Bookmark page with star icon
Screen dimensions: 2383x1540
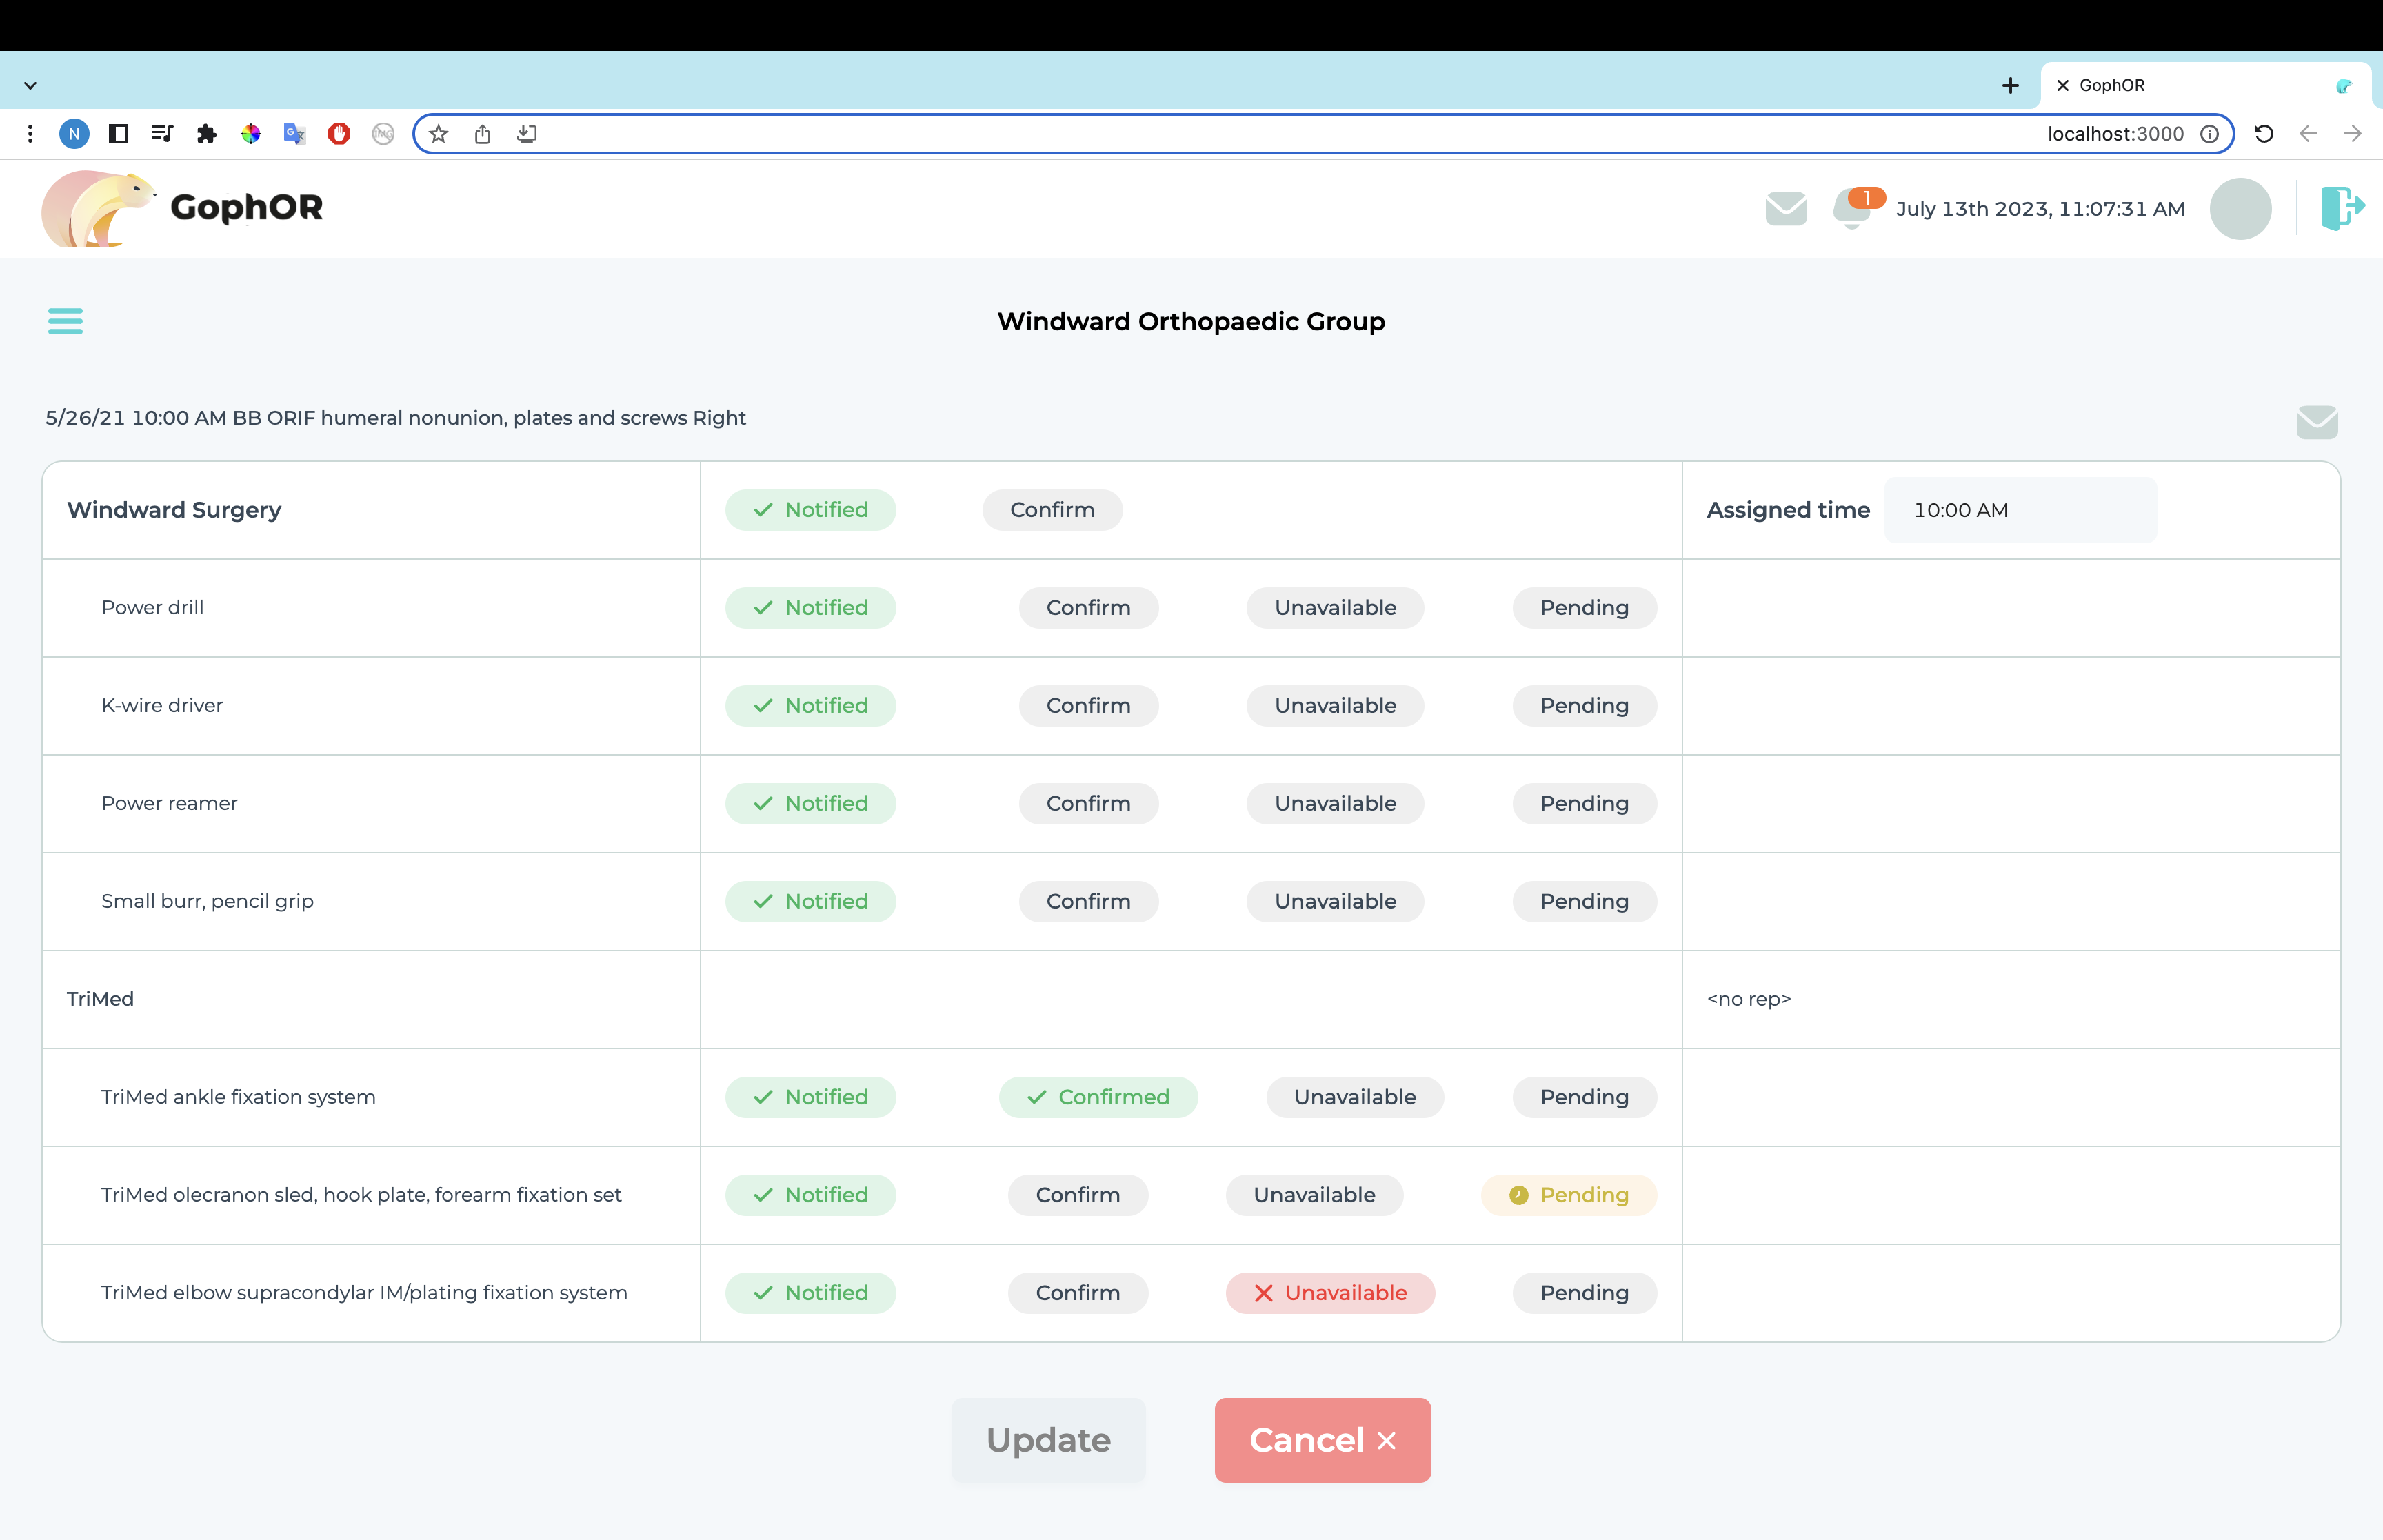click(438, 134)
